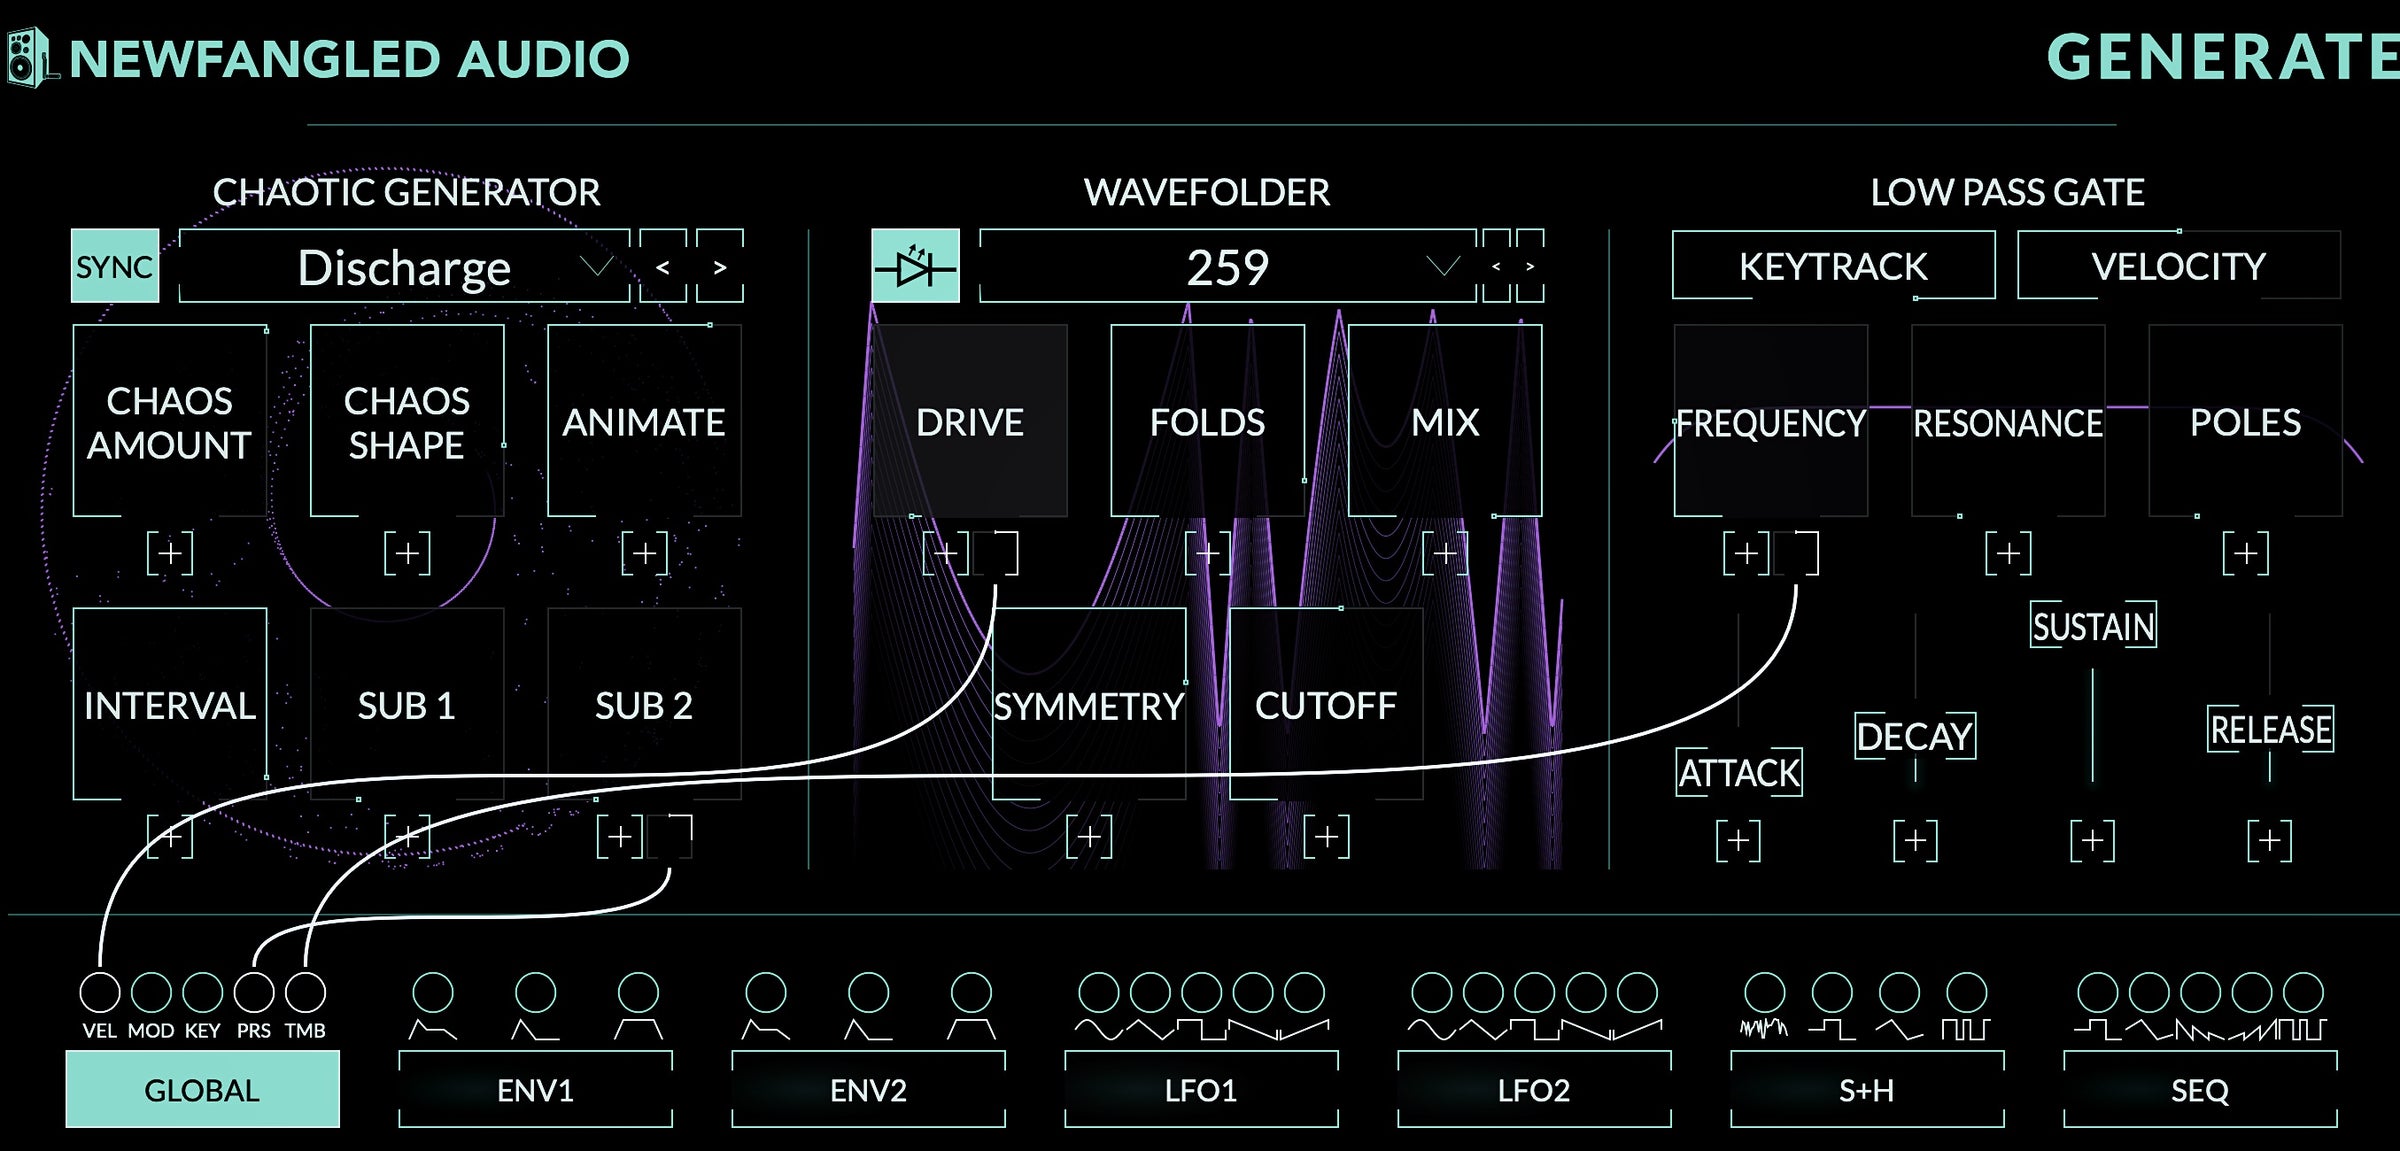Add modulation slot under SUB 2
The width and height of the screenshot is (2400, 1151).
620,837
